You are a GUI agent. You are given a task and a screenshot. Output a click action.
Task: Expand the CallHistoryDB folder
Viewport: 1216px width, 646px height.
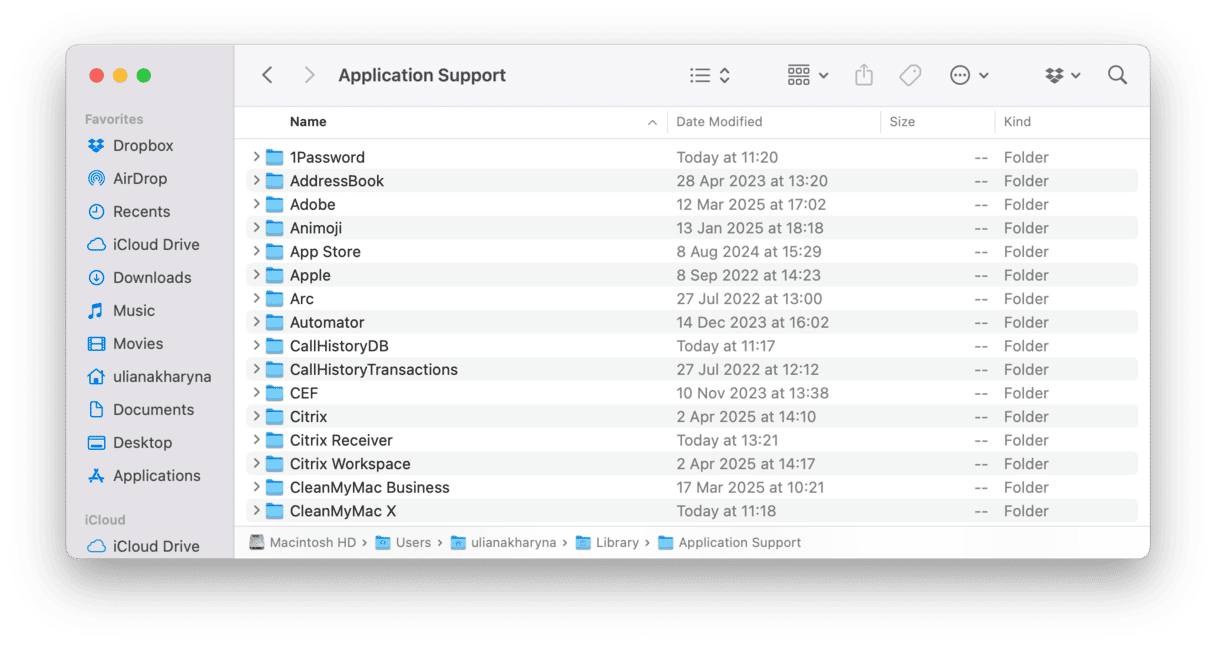coord(256,346)
